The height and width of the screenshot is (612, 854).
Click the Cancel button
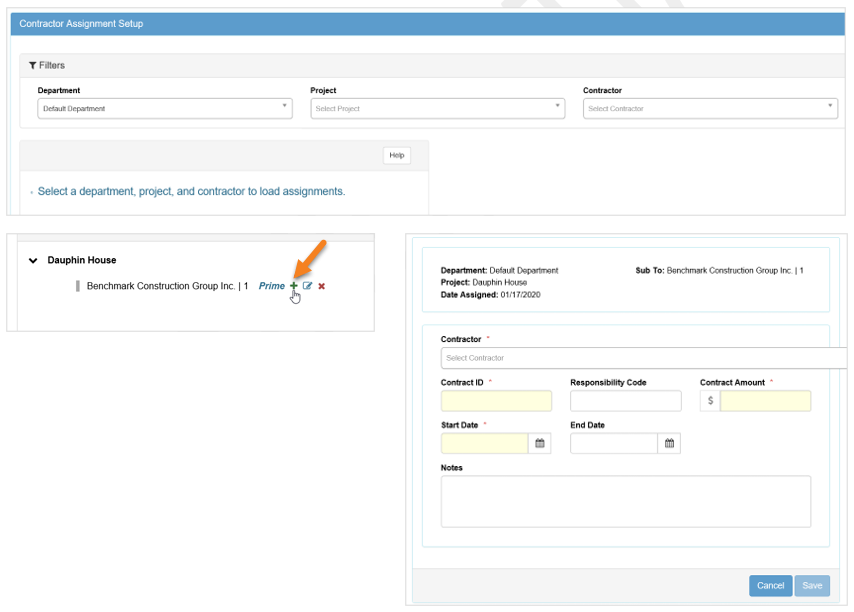point(771,586)
